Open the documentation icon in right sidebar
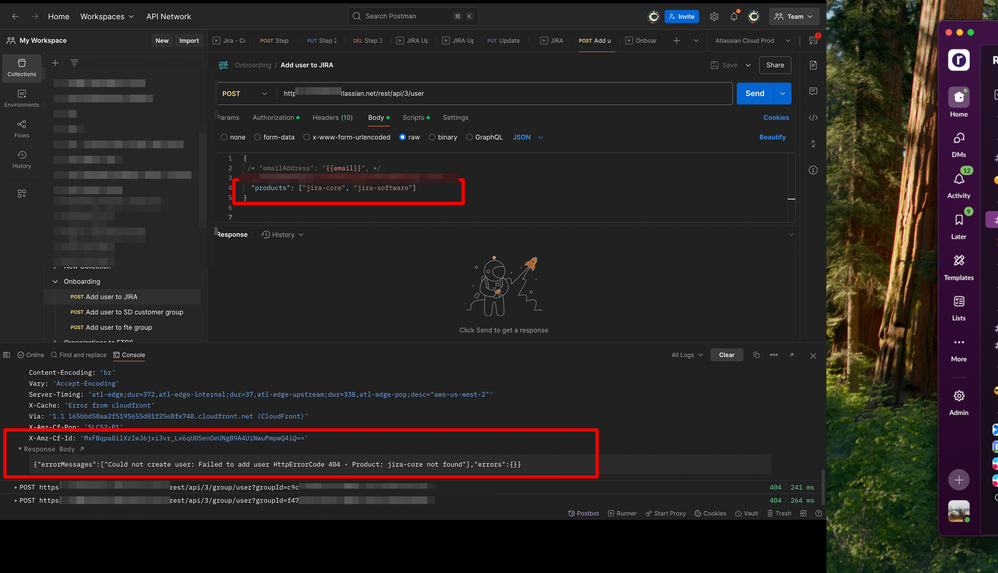Image resolution: width=998 pixels, height=573 pixels. tap(813, 65)
